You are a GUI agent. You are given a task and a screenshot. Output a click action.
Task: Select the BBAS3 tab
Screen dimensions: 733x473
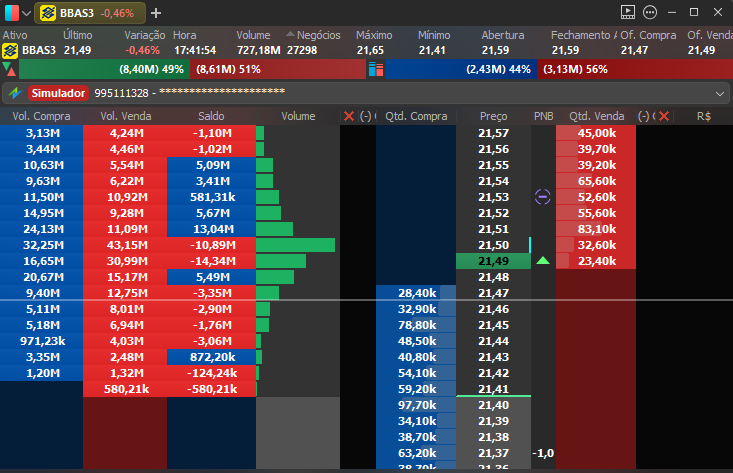[x=90, y=13]
